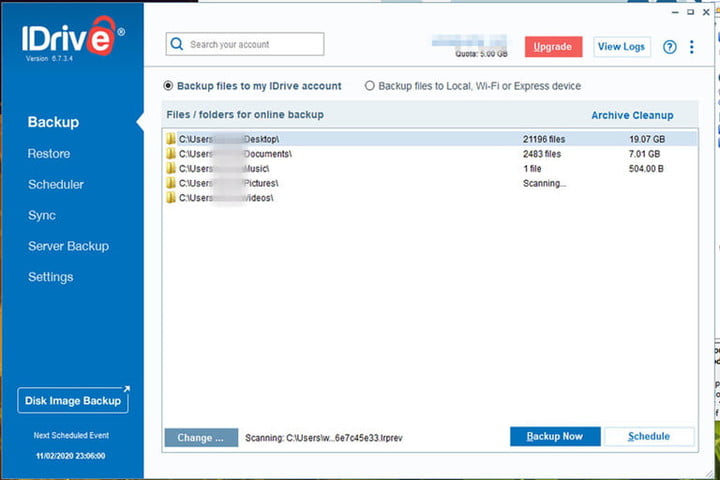The image size is (720, 480).
Task: Click the 1 file count
Action: point(532,169)
